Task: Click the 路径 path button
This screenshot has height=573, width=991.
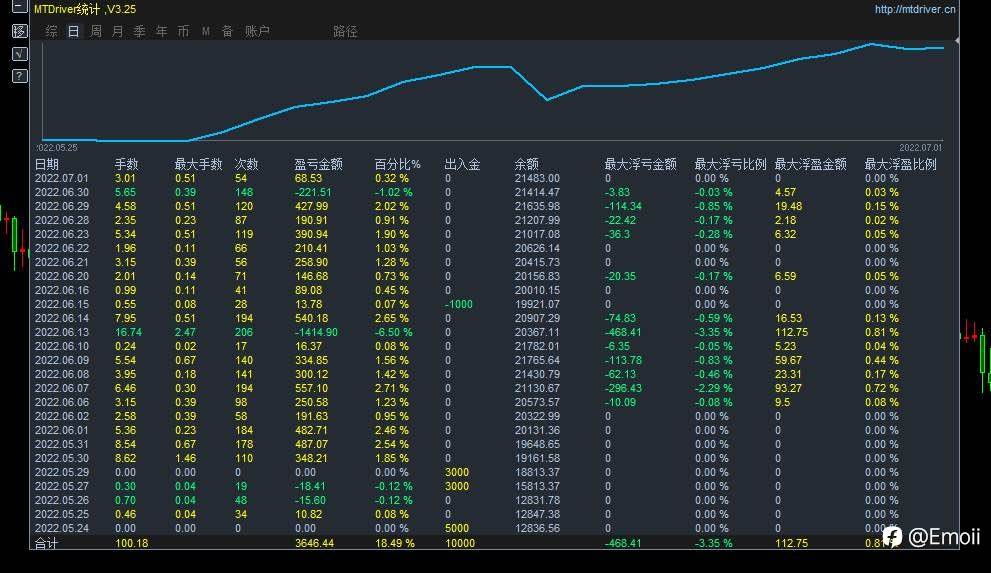Action: click(345, 31)
